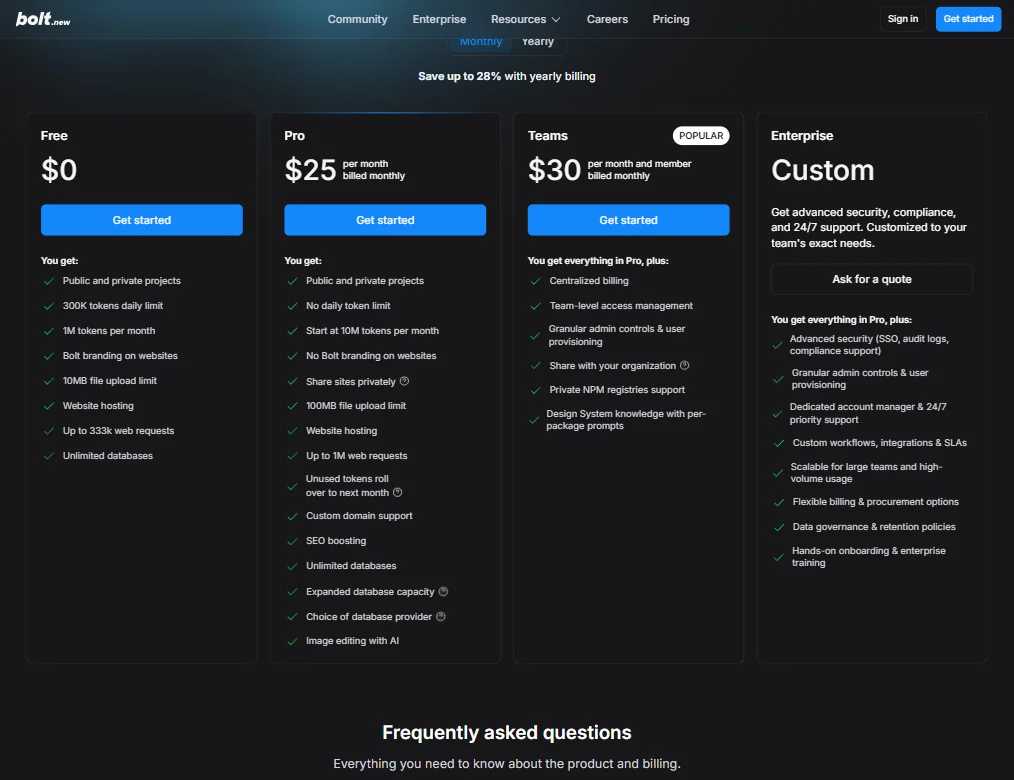This screenshot has height=780, width=1014.
Task: Click 'Data governance & retention policies'
Action: click(874, 526)
